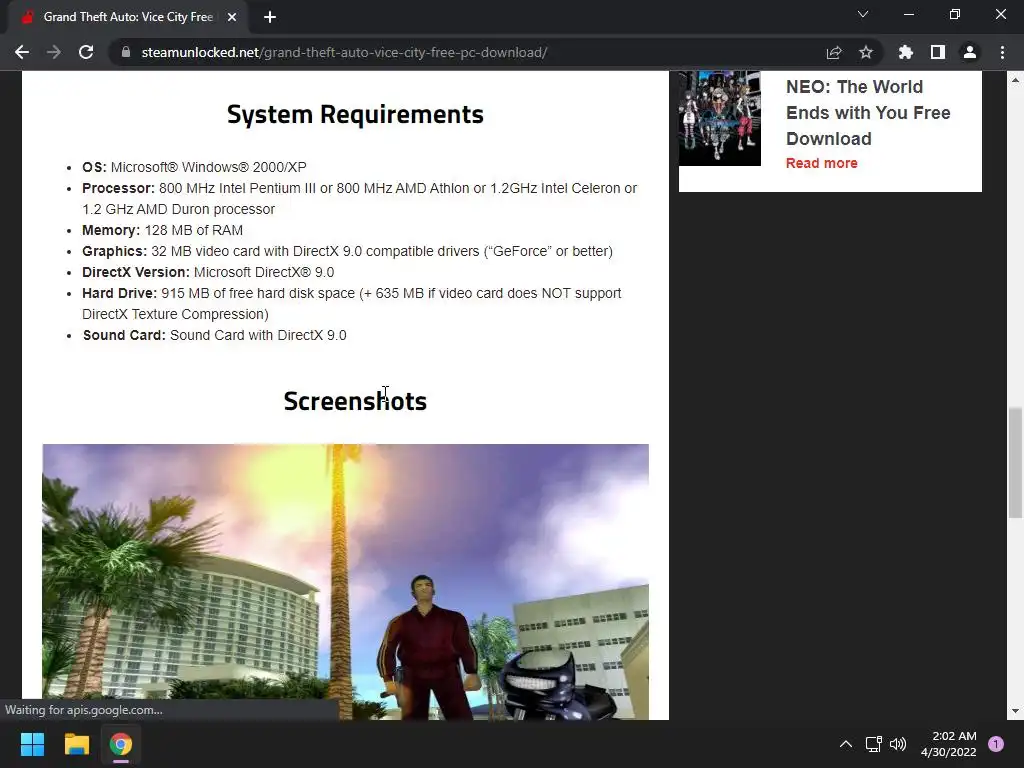
Task: Click the 'OS:' requirement line
Action: pos(194,167)
